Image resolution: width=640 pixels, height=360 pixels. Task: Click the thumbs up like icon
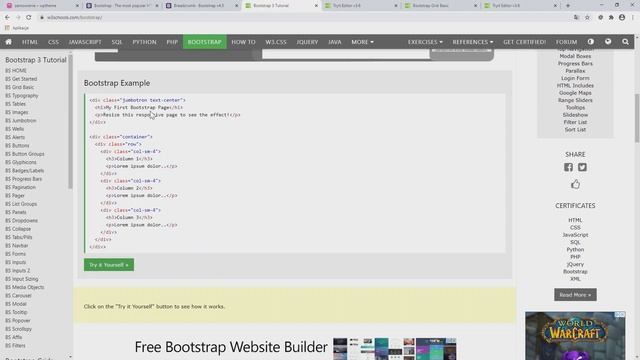(575, 184)
